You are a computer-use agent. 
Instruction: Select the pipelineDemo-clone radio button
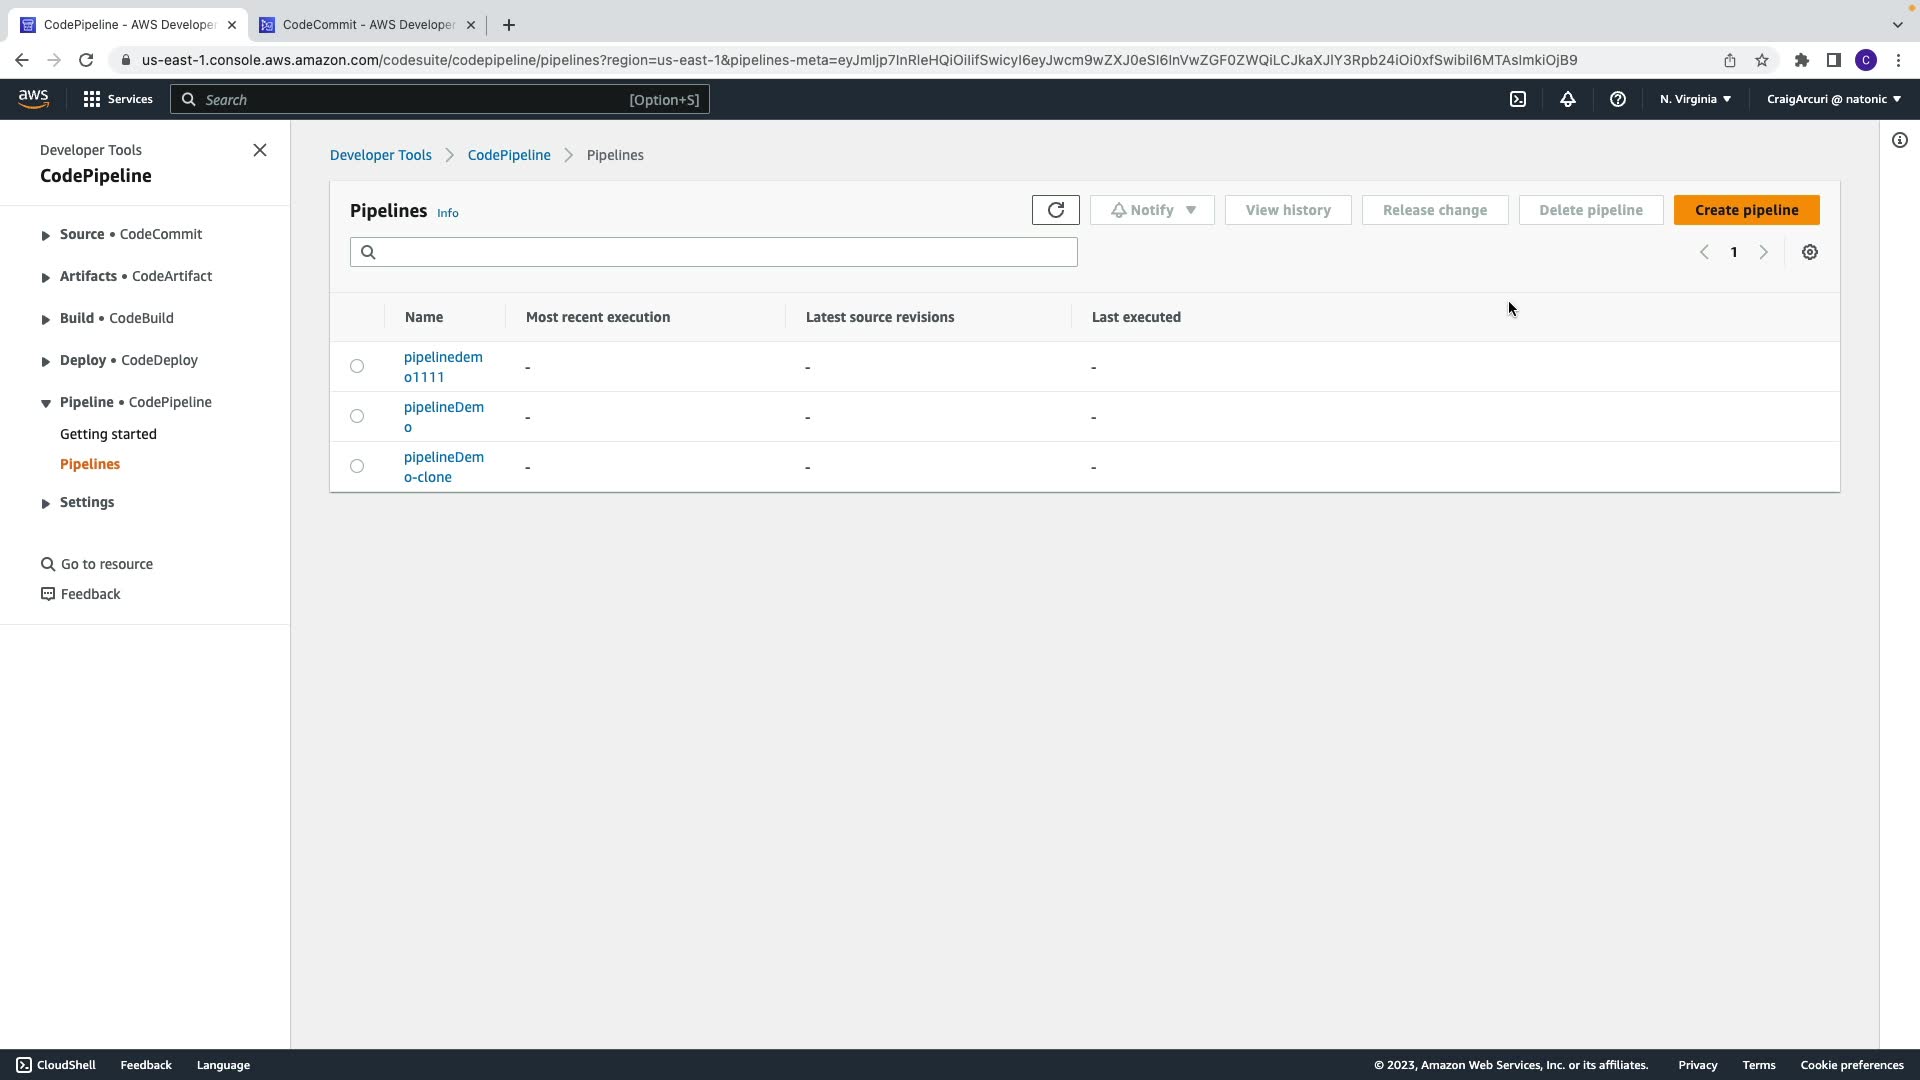[357, 466]
